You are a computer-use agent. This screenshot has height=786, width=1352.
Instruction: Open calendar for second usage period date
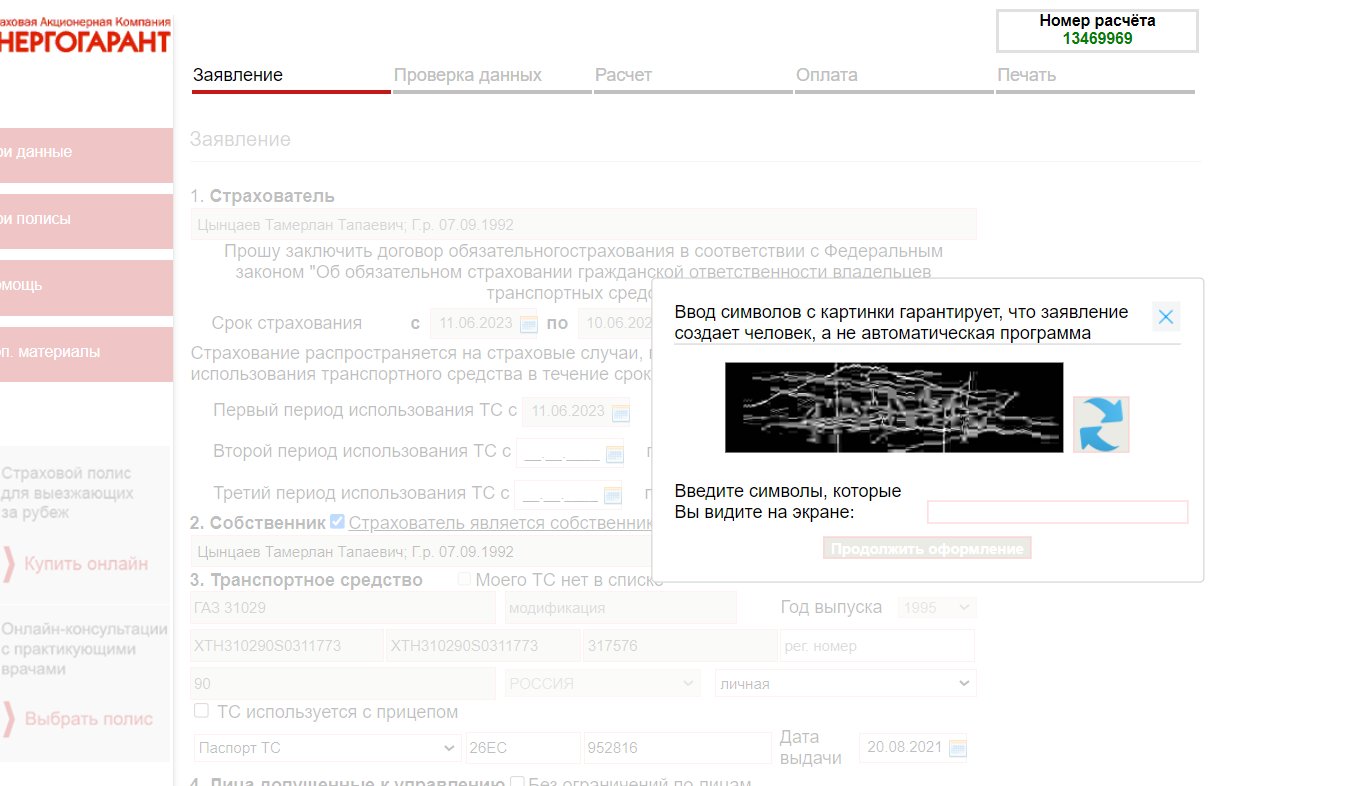click(614, 454)
